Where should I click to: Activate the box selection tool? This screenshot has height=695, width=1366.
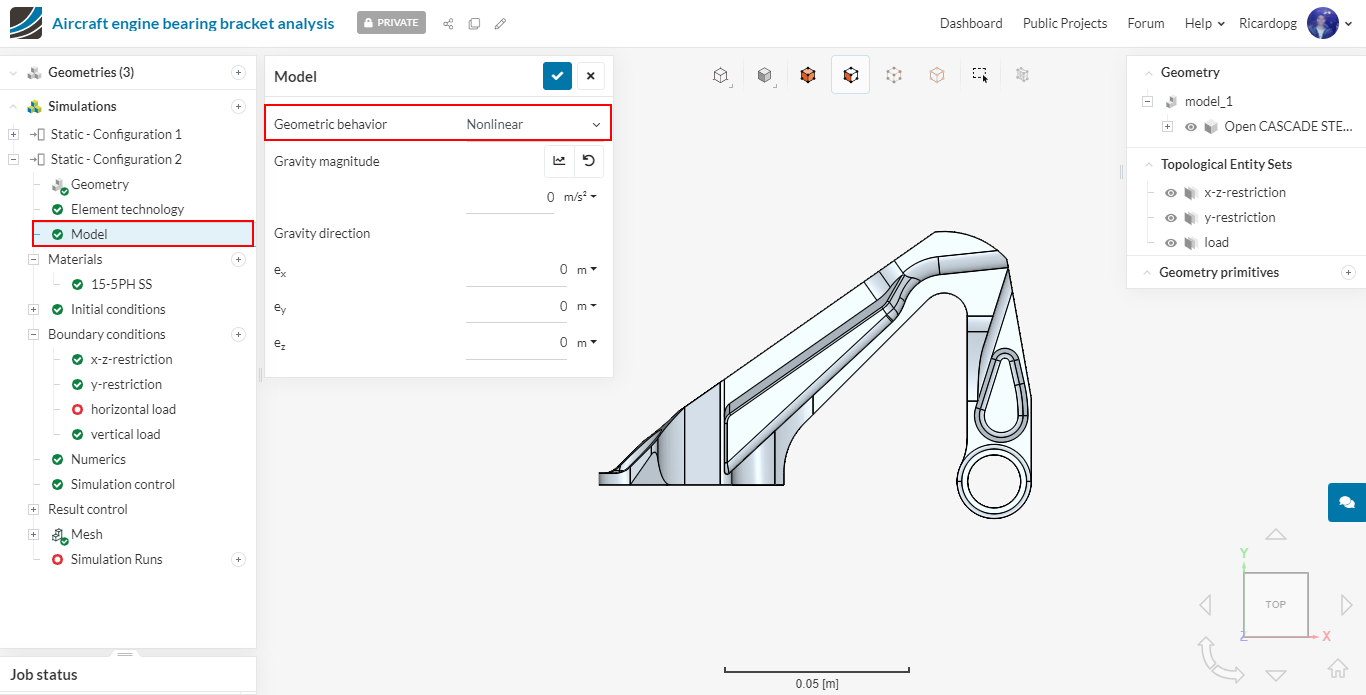[x=979, y=75]
